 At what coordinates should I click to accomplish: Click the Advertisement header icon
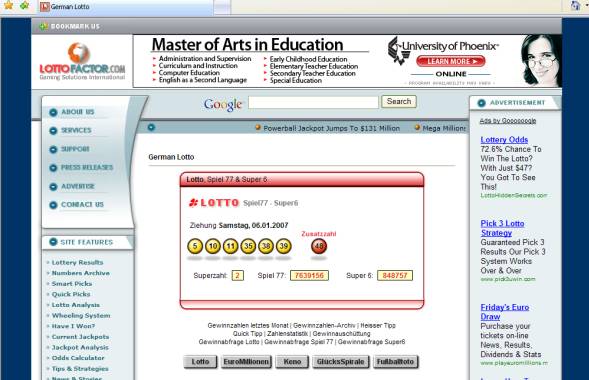pos(481,103)
